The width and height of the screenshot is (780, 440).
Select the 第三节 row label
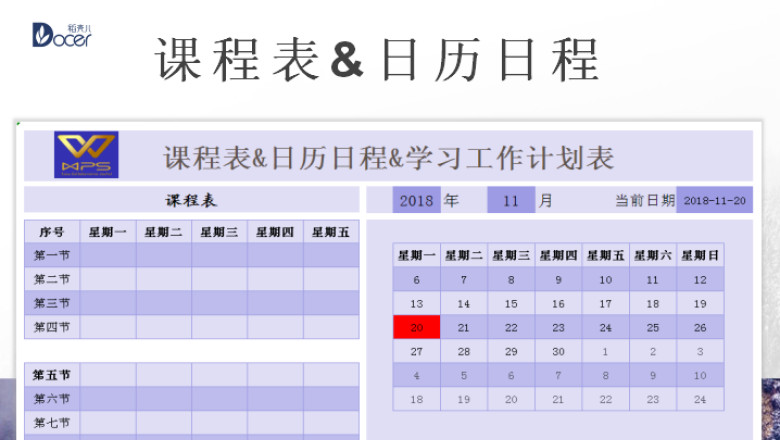click(x=52, y=303)
